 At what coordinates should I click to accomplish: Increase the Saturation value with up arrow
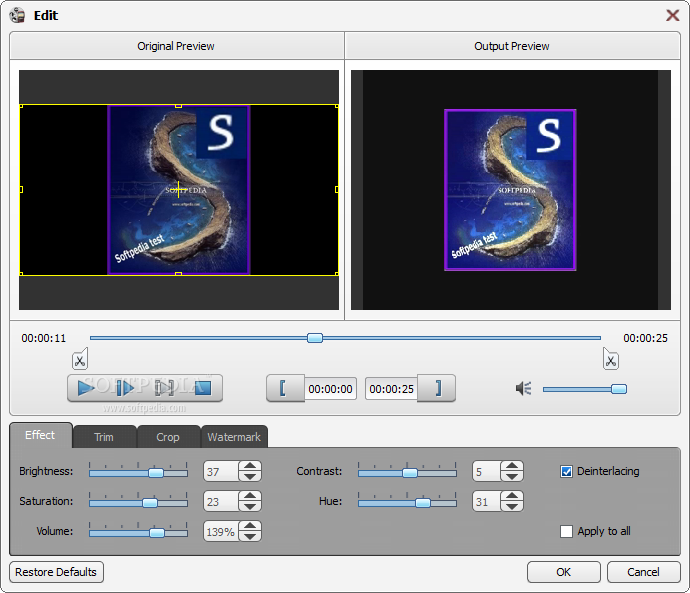pyautogui.click(x=250, y=496)
